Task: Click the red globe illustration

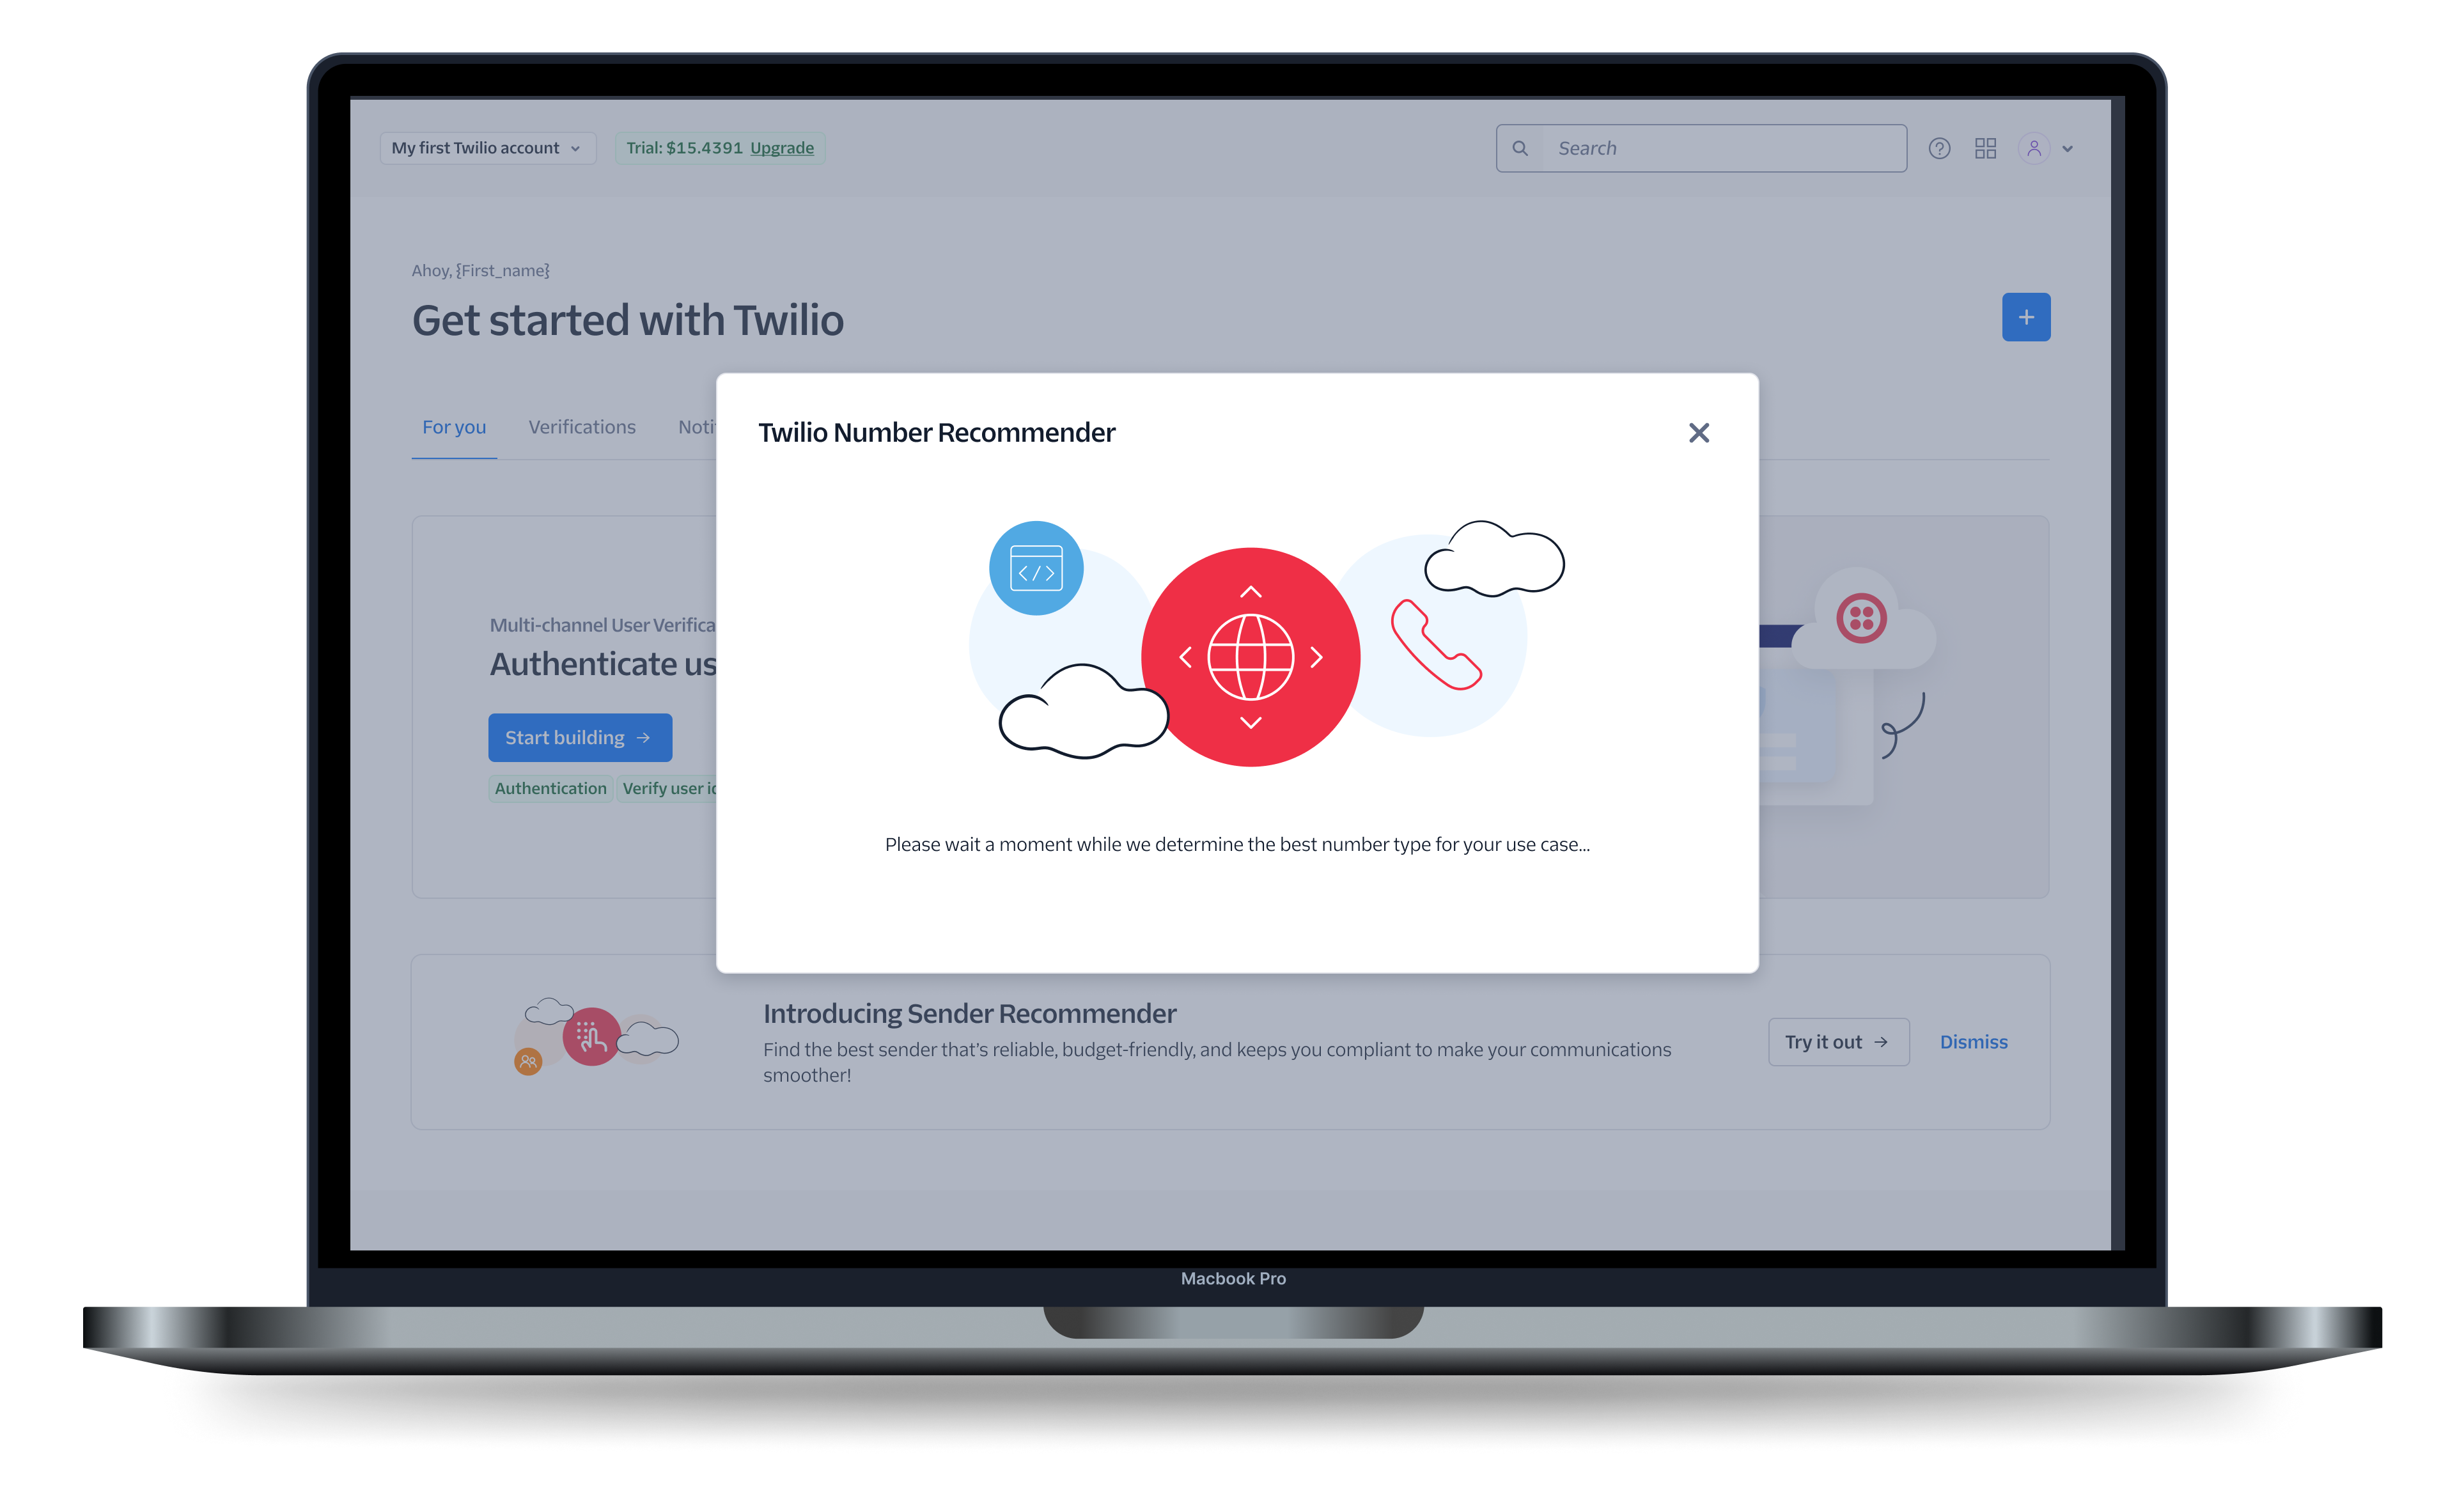Action: (x=1250, y=657)
